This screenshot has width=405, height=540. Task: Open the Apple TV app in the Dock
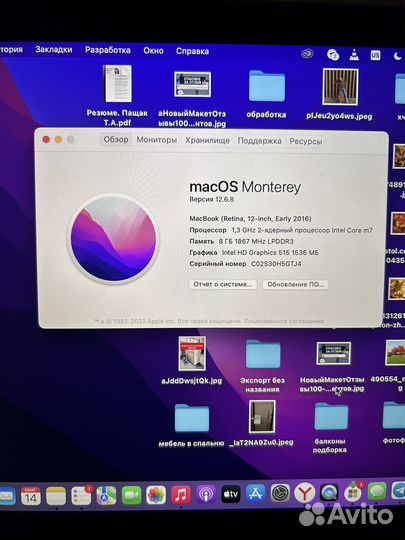pos(231,495)
